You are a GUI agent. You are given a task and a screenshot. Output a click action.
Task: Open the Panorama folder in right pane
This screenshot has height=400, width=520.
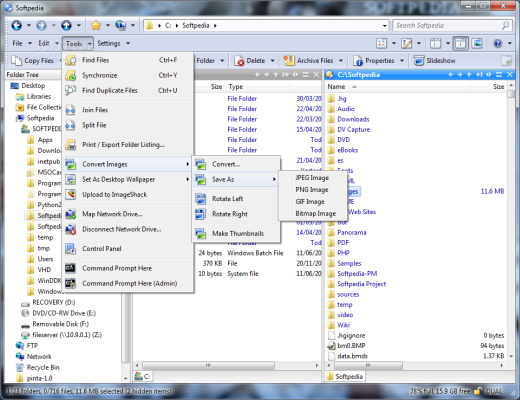click(x=352, y=232)
